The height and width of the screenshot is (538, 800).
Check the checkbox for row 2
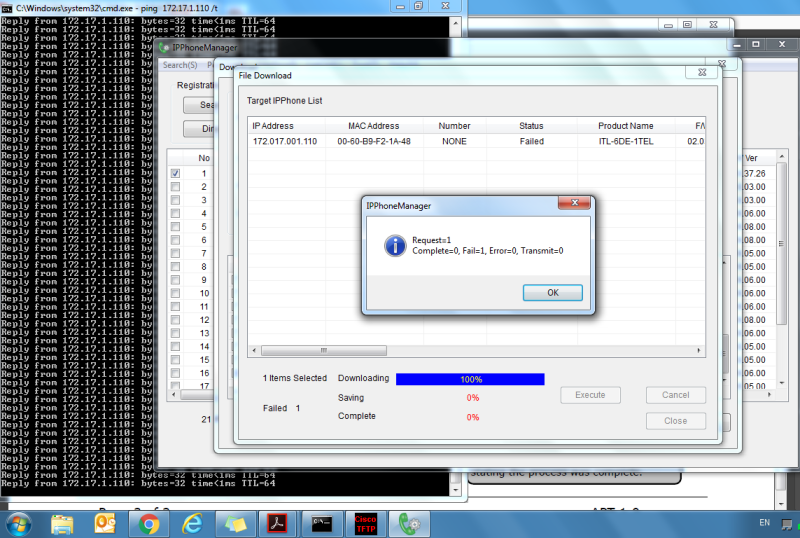[175, 187]
